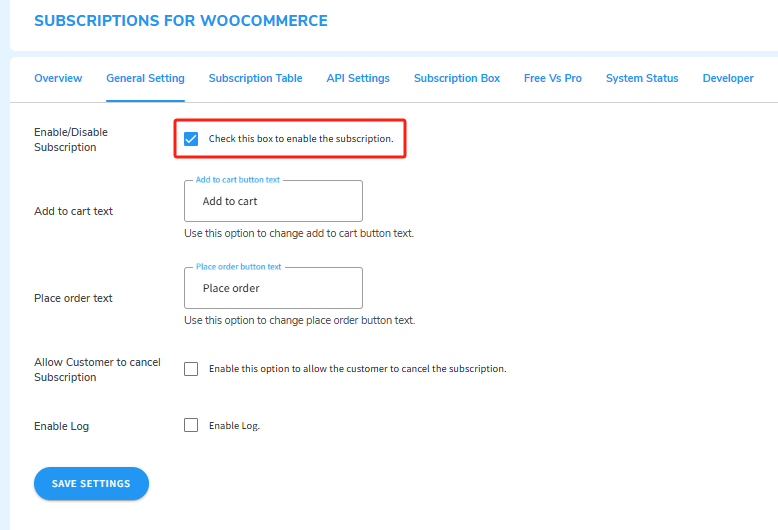The image size is (778, 530).
Task: Uncheck the enable subscription checkbox
Action: tap(191, 139)
